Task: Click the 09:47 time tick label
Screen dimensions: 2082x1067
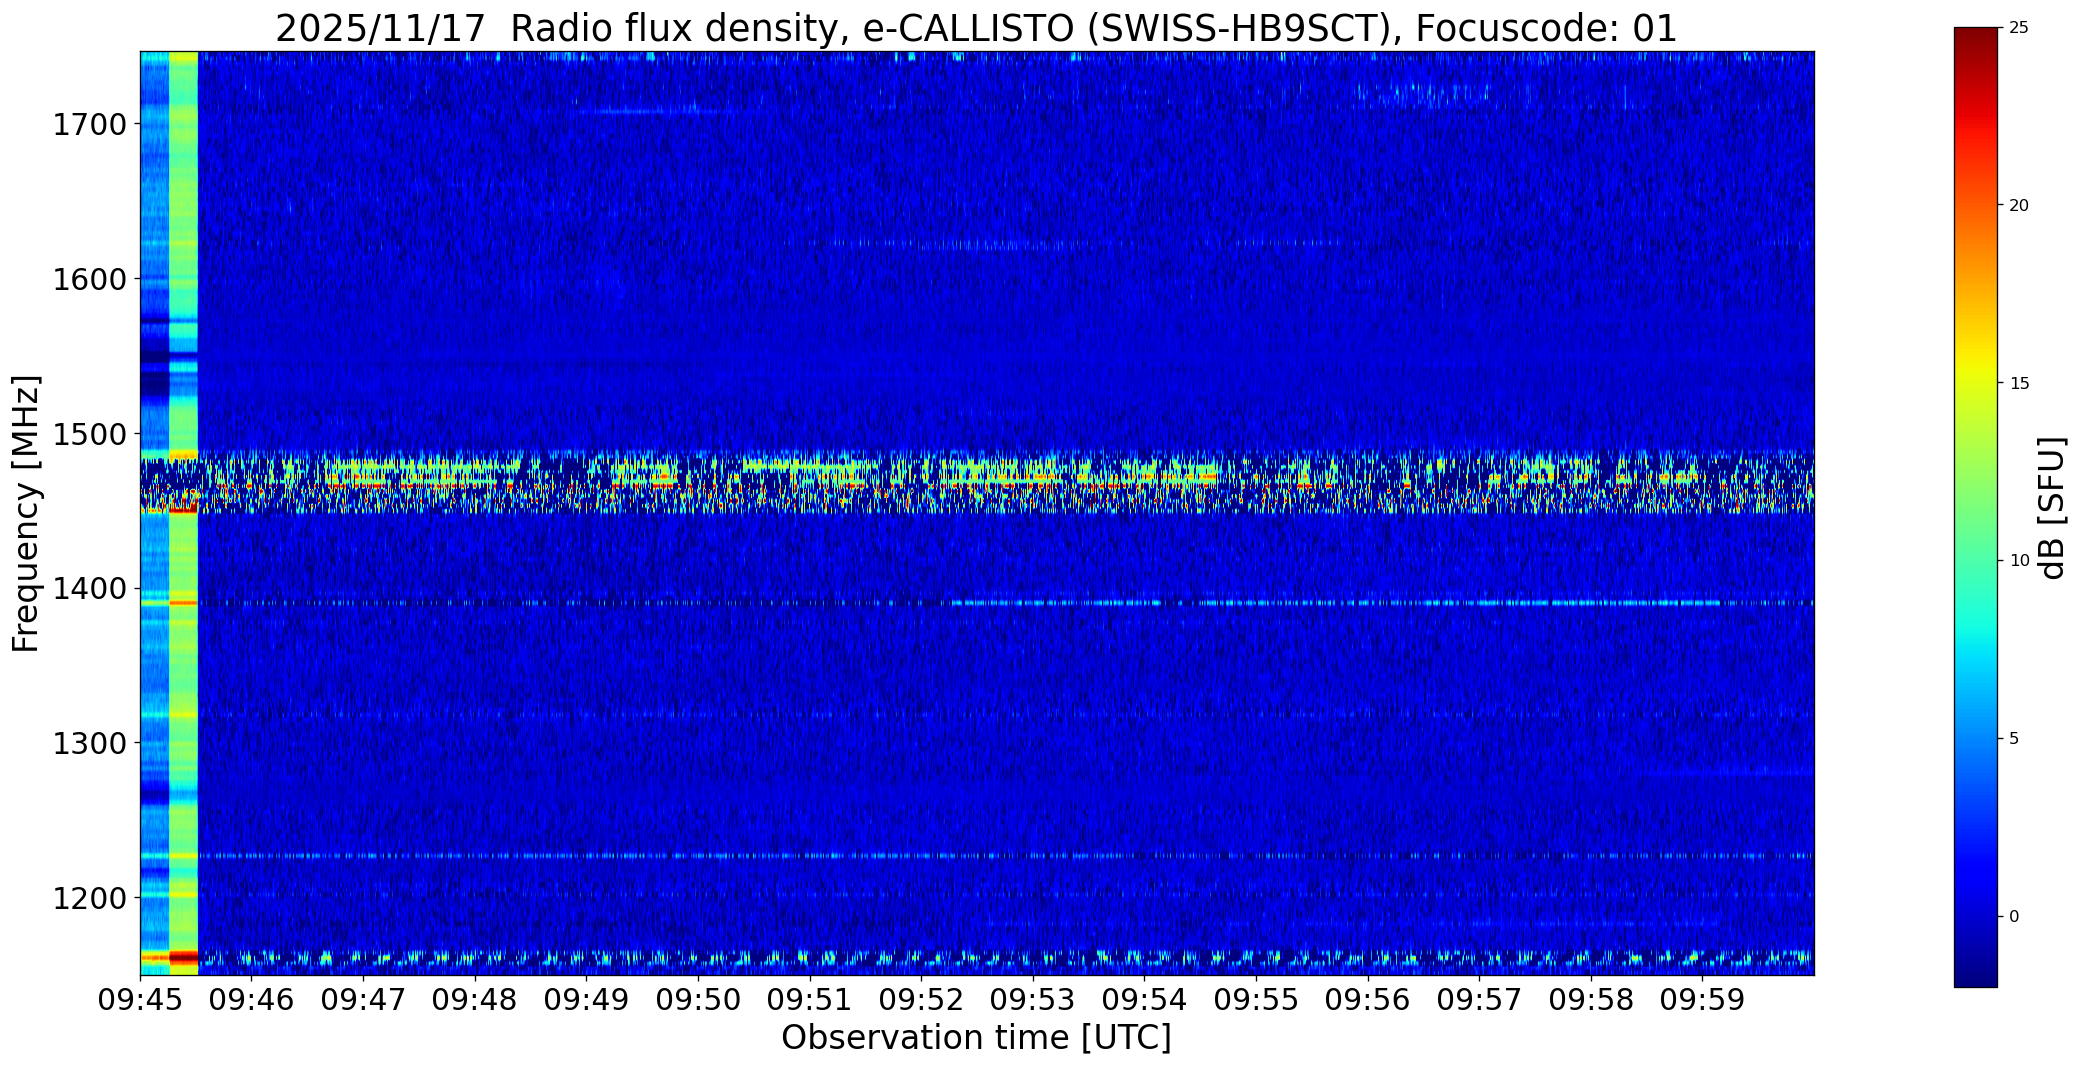Action: click(x=363, y=1000)
